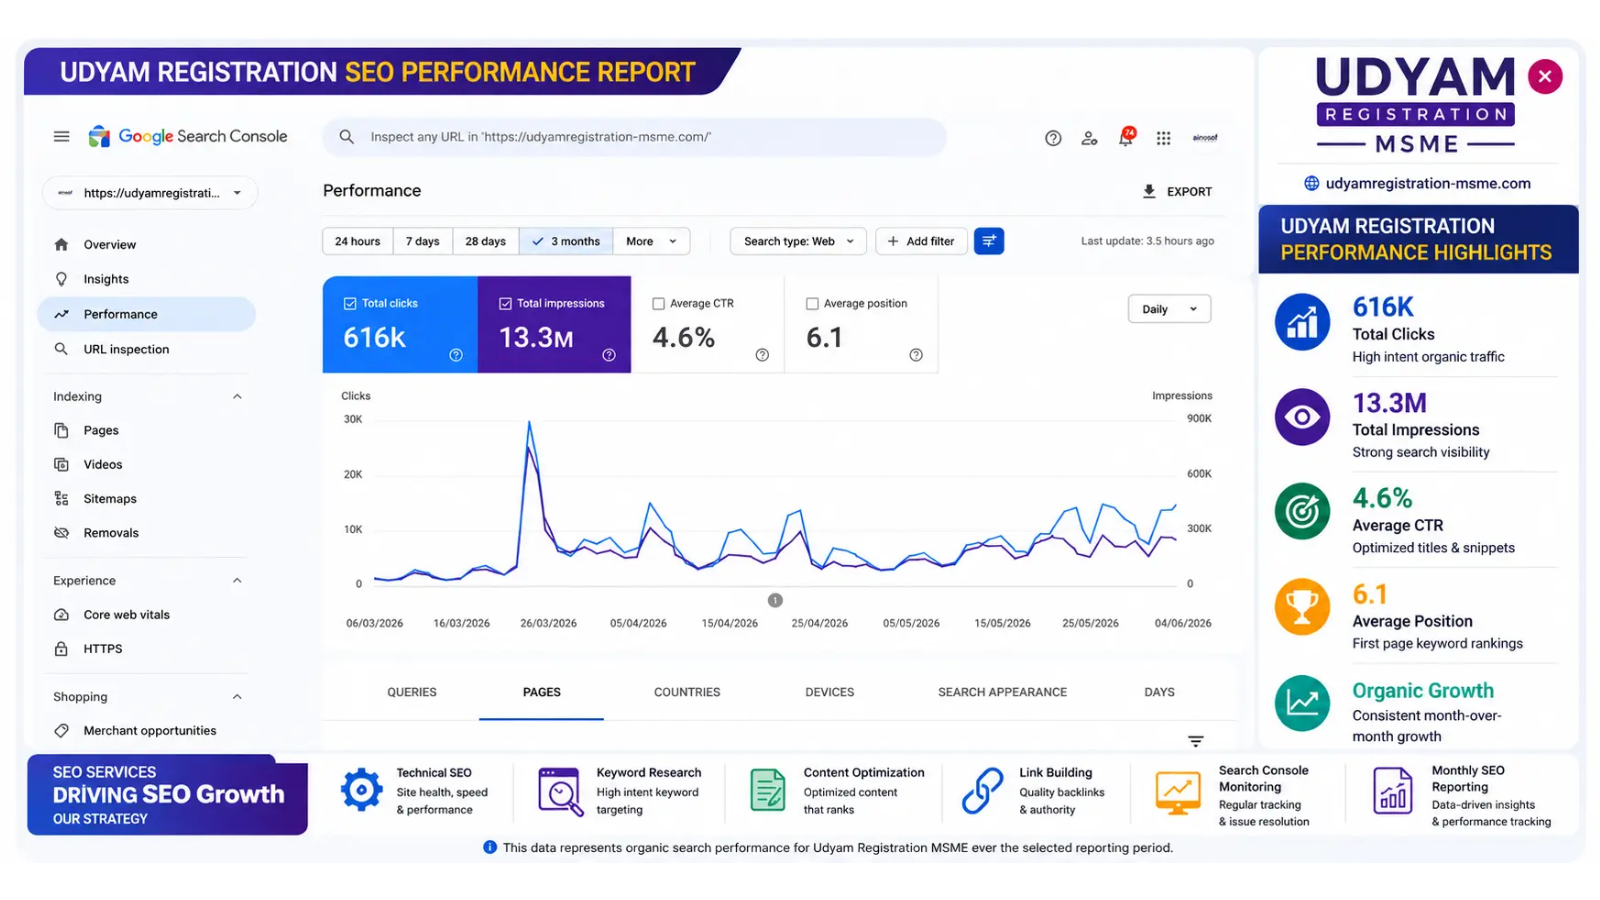Open URL inspection in the sidebar
Screen dimensions: 1600x900
(146, 349)
